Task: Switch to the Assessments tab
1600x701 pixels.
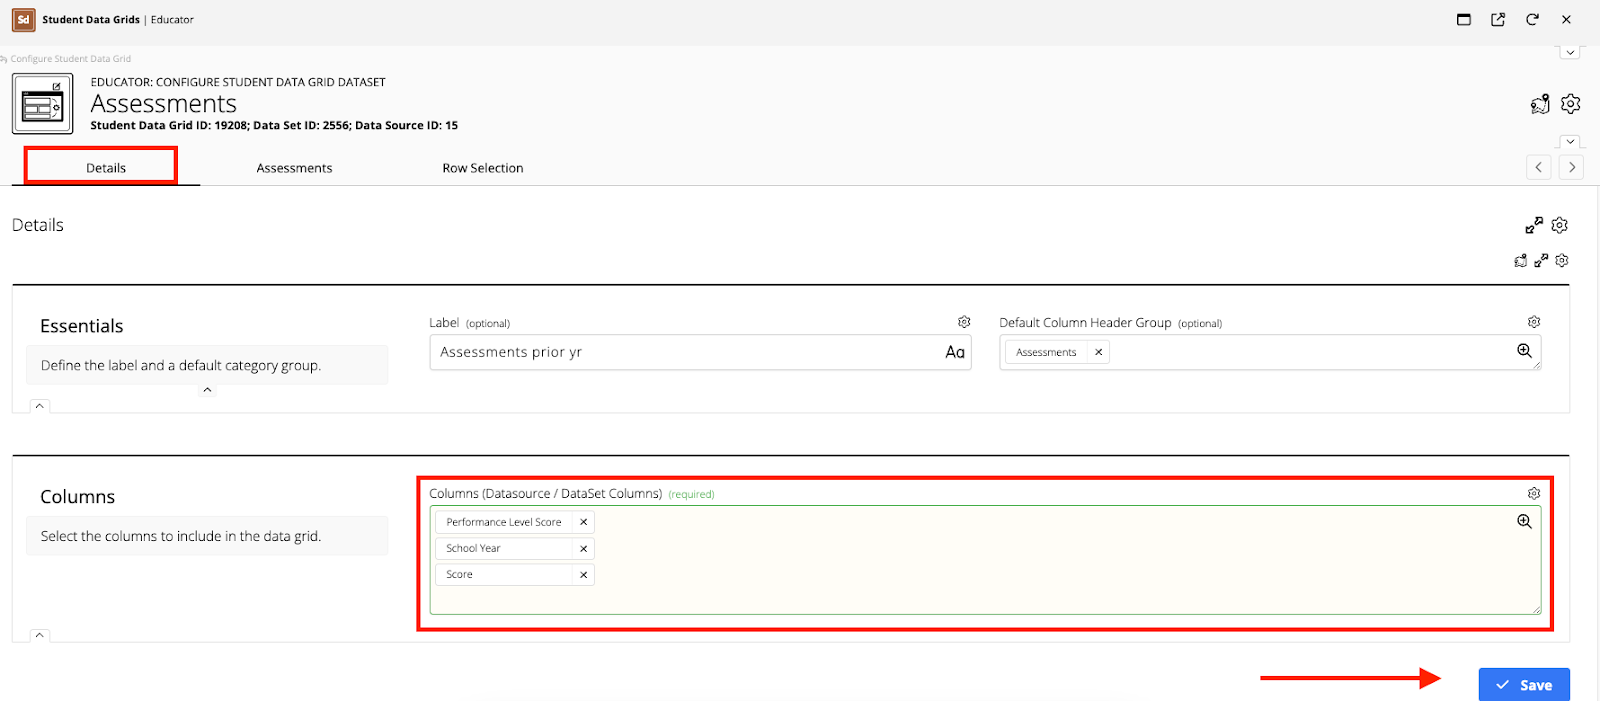Action: [294, 168]
